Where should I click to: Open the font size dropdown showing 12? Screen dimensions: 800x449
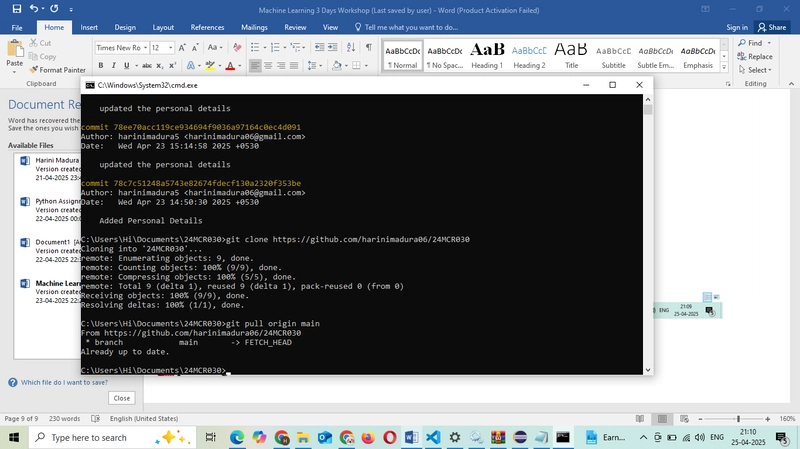pos(170,47)
